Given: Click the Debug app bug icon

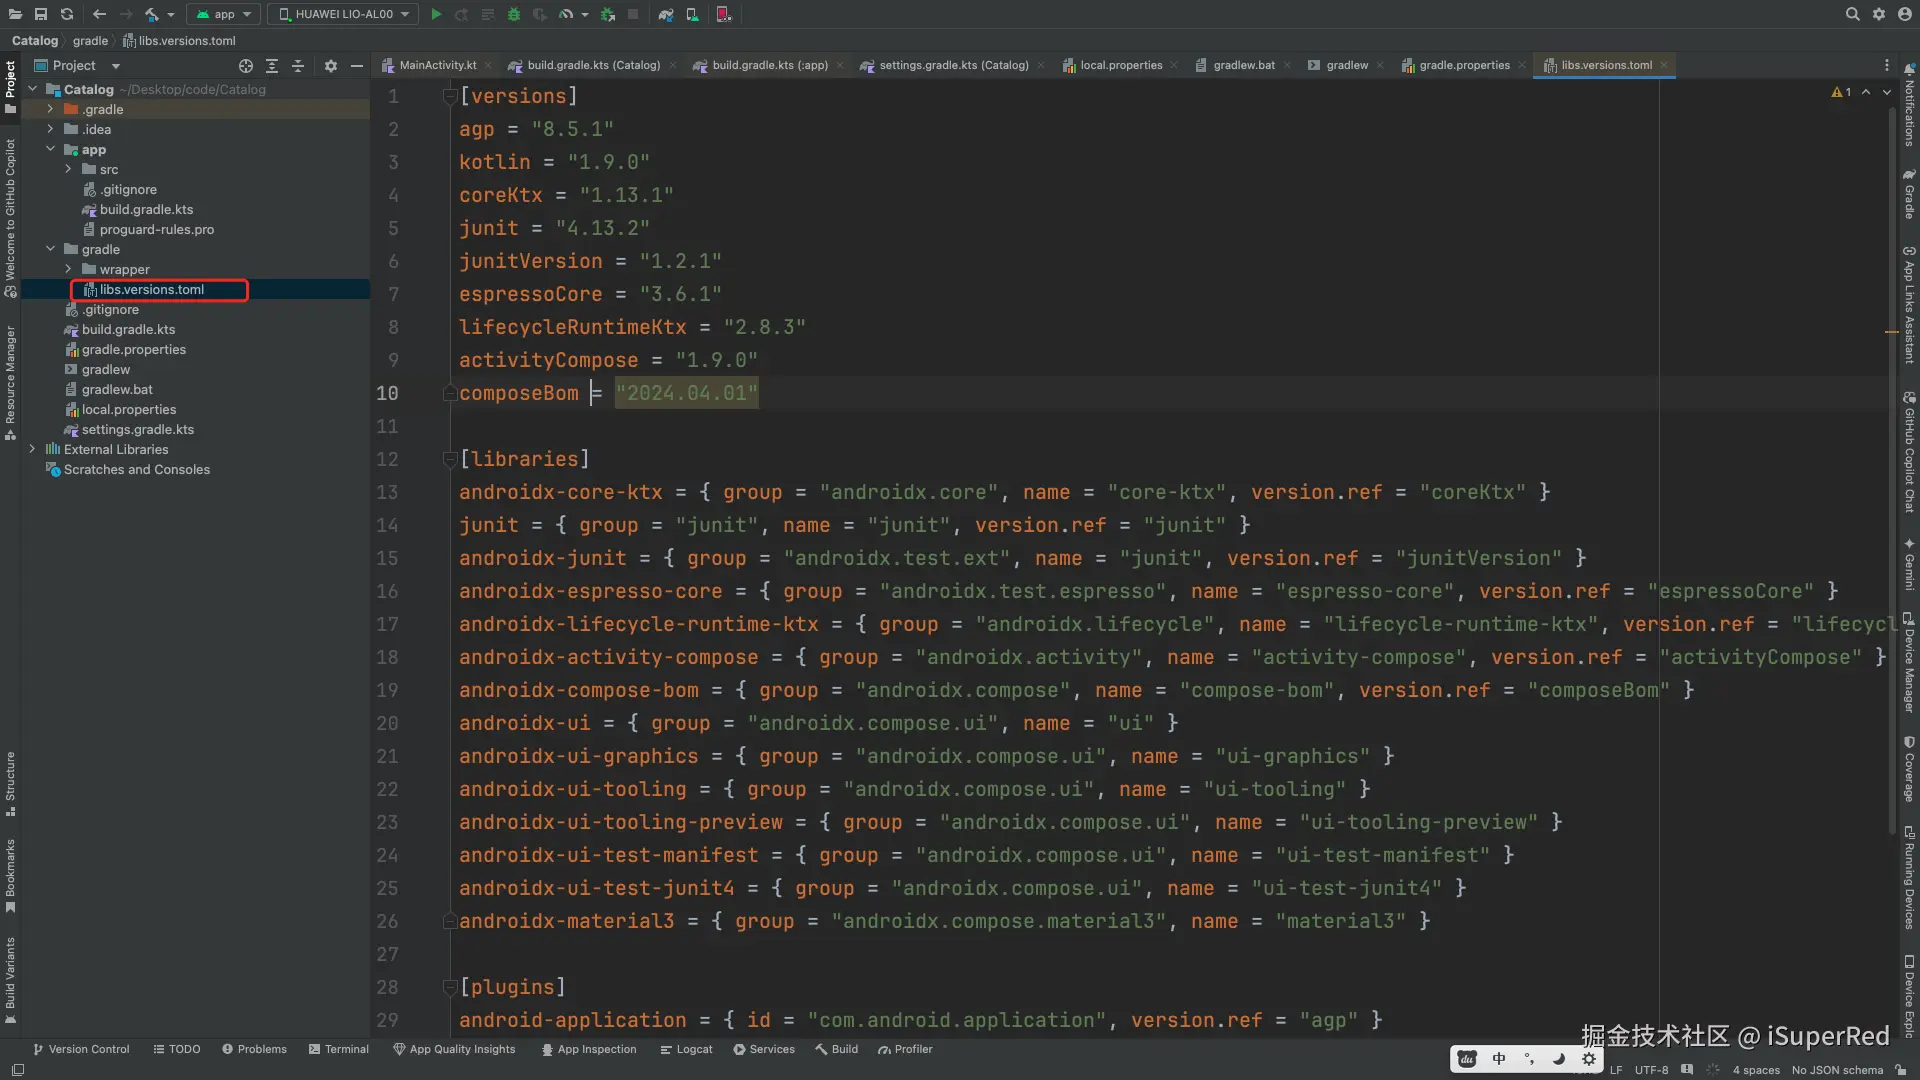Looking at the screenshot, I should tap(513, 14).
